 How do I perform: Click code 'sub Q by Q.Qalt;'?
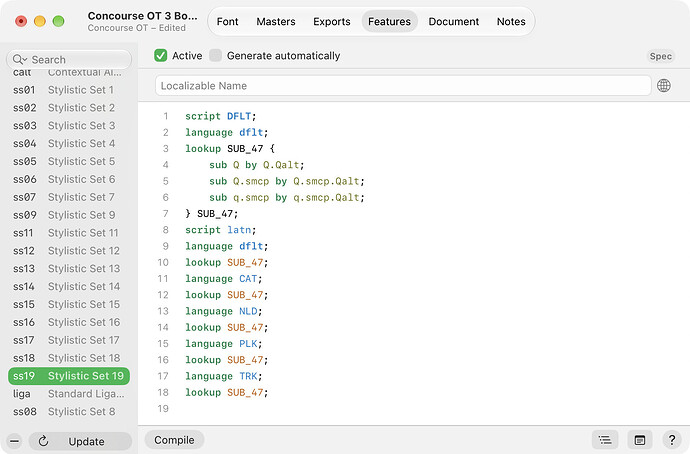(x=257, y=165)
